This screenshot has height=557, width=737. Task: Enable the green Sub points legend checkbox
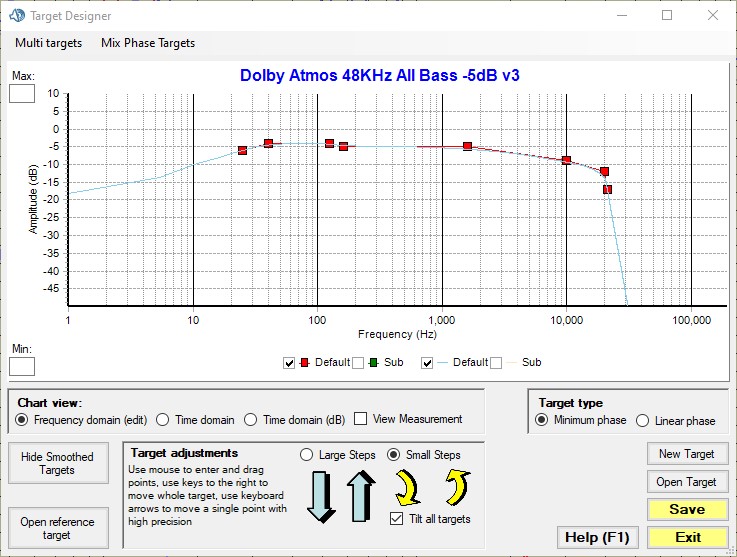coord(358,362)
